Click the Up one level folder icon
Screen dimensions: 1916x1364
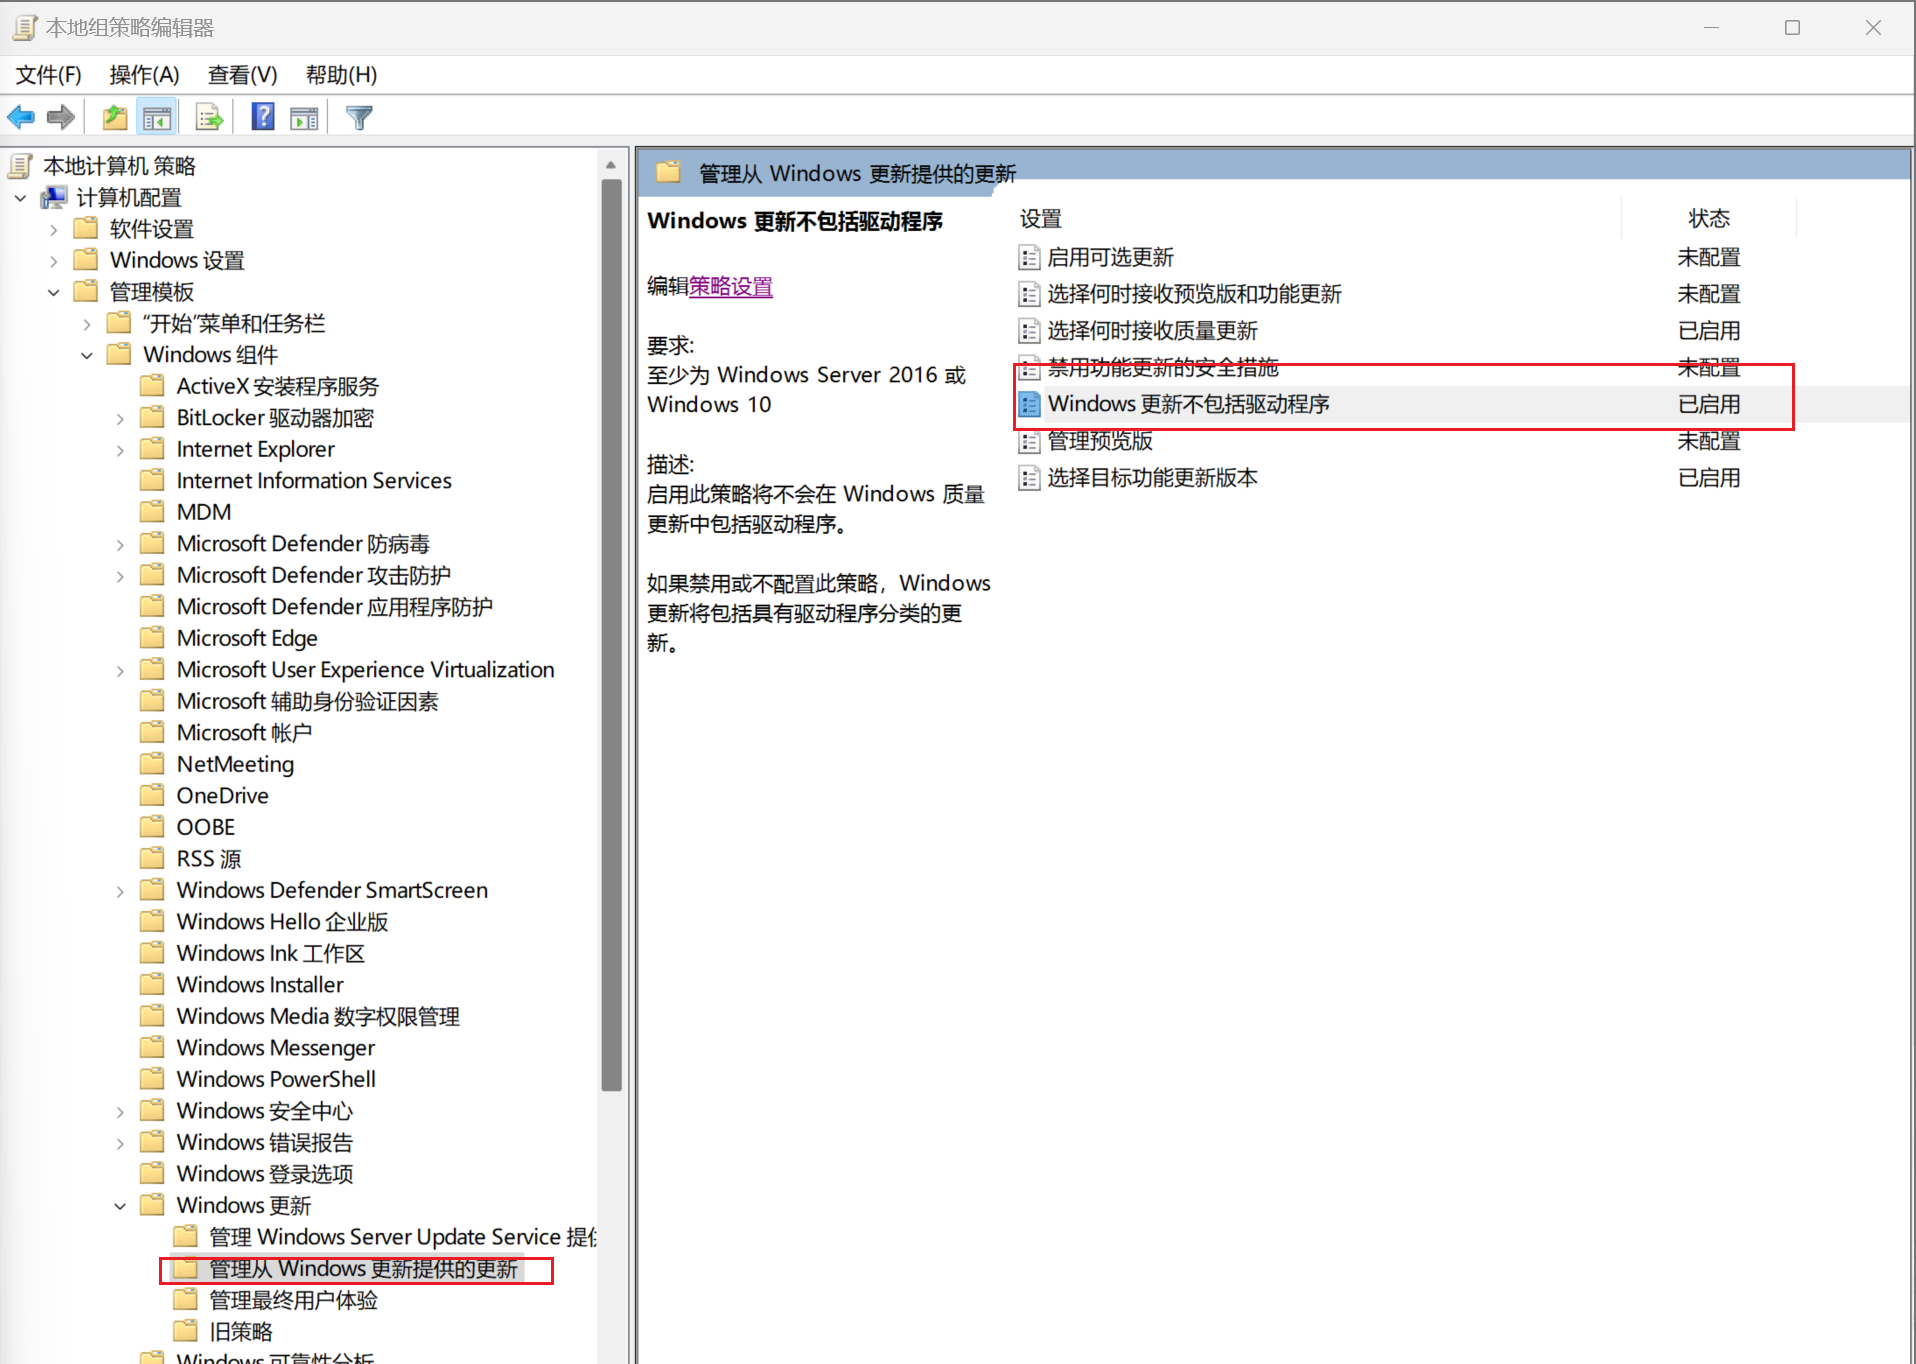[x=115, y=117]
